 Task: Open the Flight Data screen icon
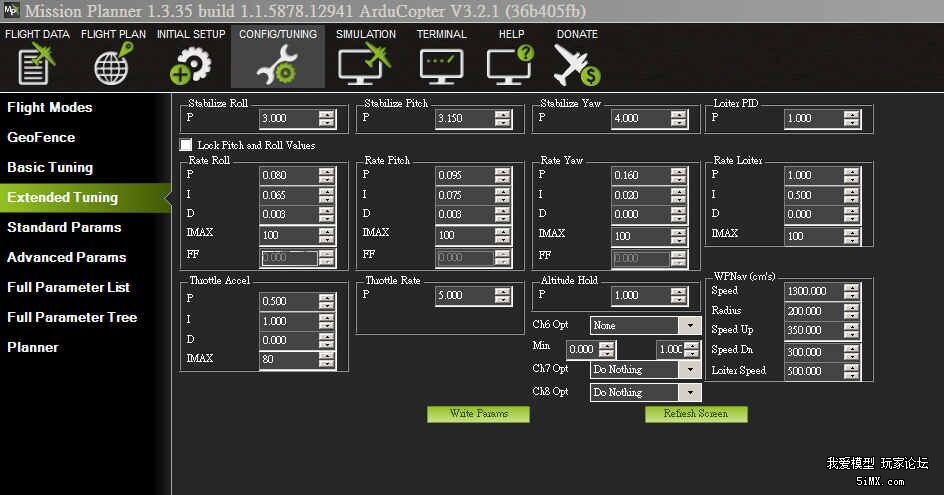click(x=37, y=64)
